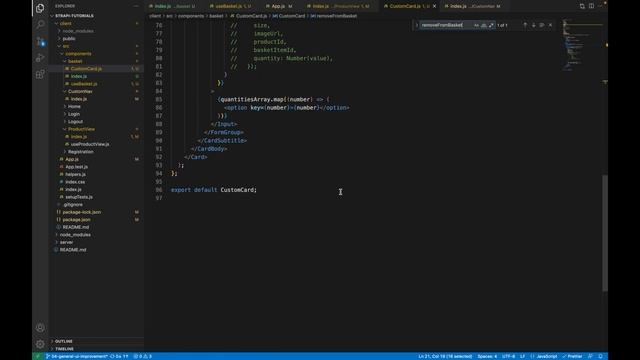The width and height of the screenshot is (640, 360).
Task: Open the Accounts menu icon
Action: 40,328
